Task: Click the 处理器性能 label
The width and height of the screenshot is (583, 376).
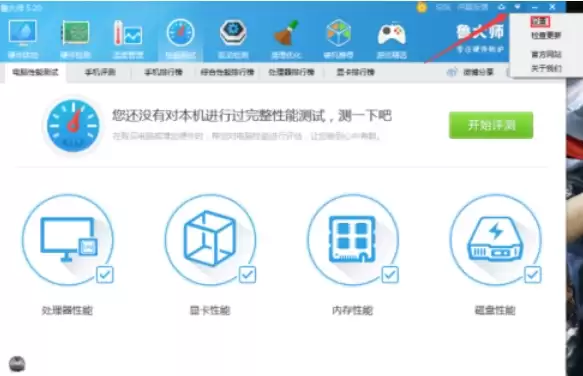Action: pos(67,310)
